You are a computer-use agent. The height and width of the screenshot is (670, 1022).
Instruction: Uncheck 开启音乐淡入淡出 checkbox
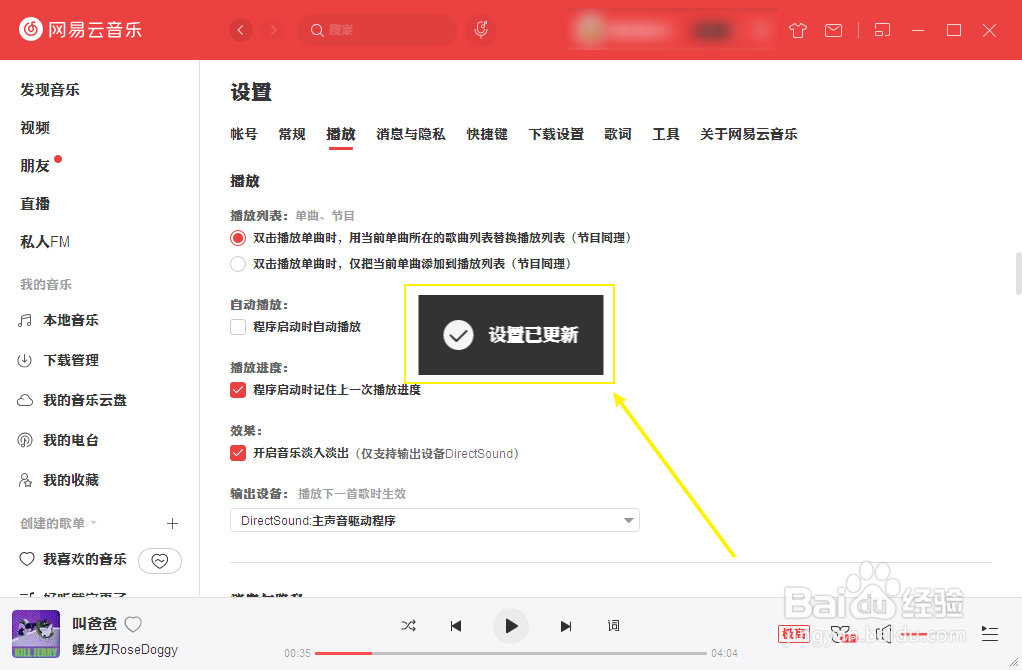238,453
